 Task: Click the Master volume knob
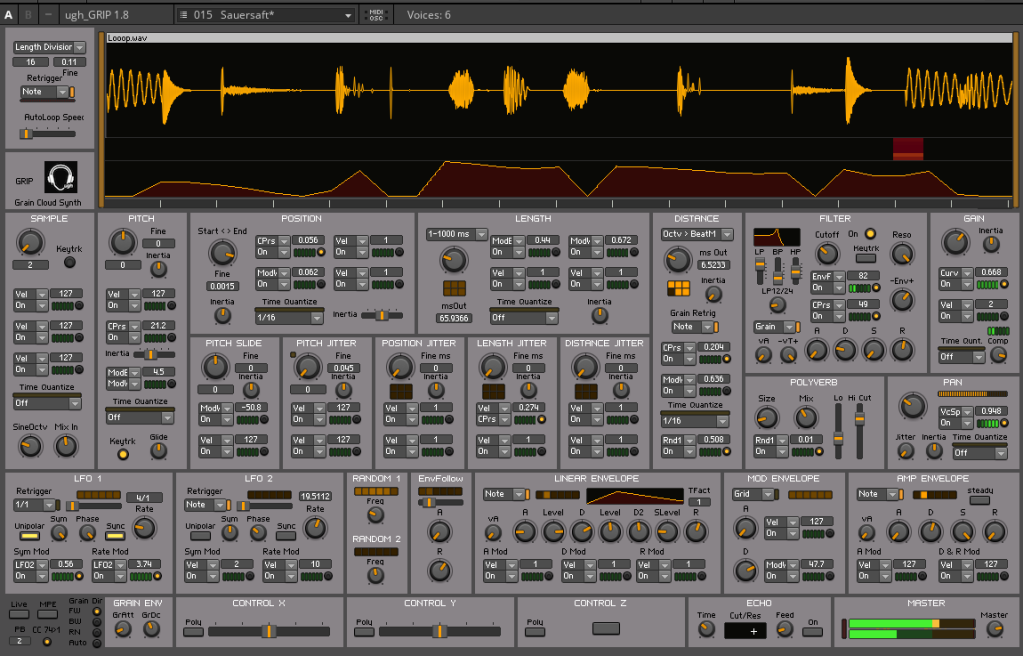tap(993, 629)
